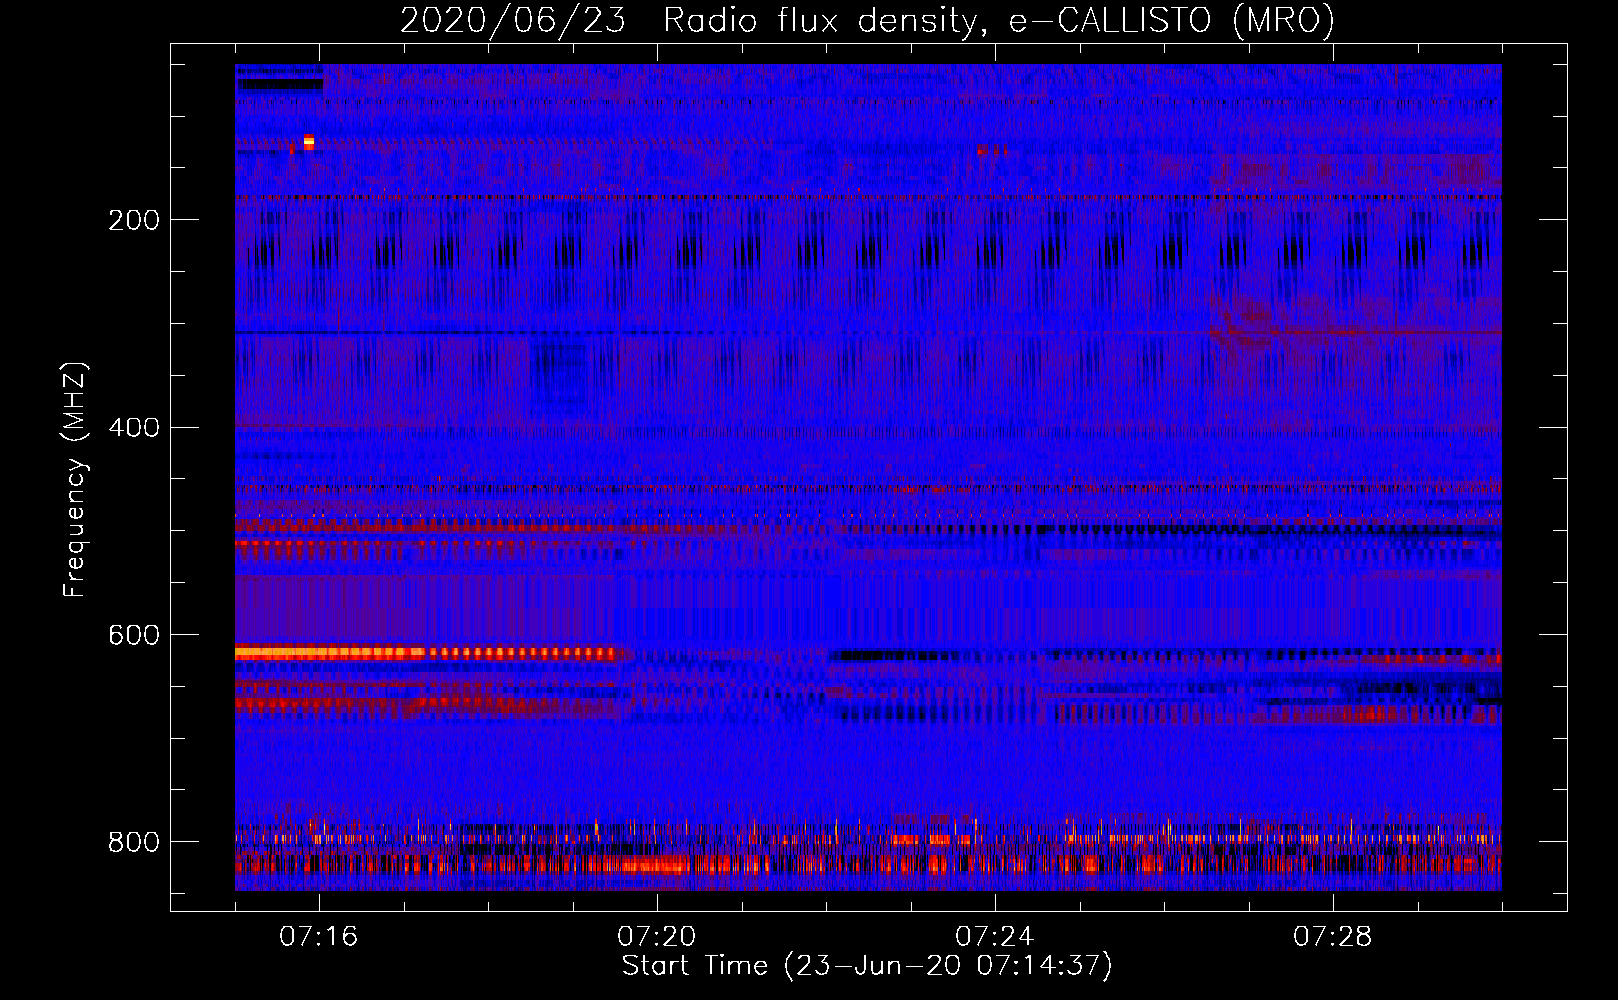Click the 07:20 time tick label
The width and height of the screenshot is (1618, 1000).
(657, 936)
